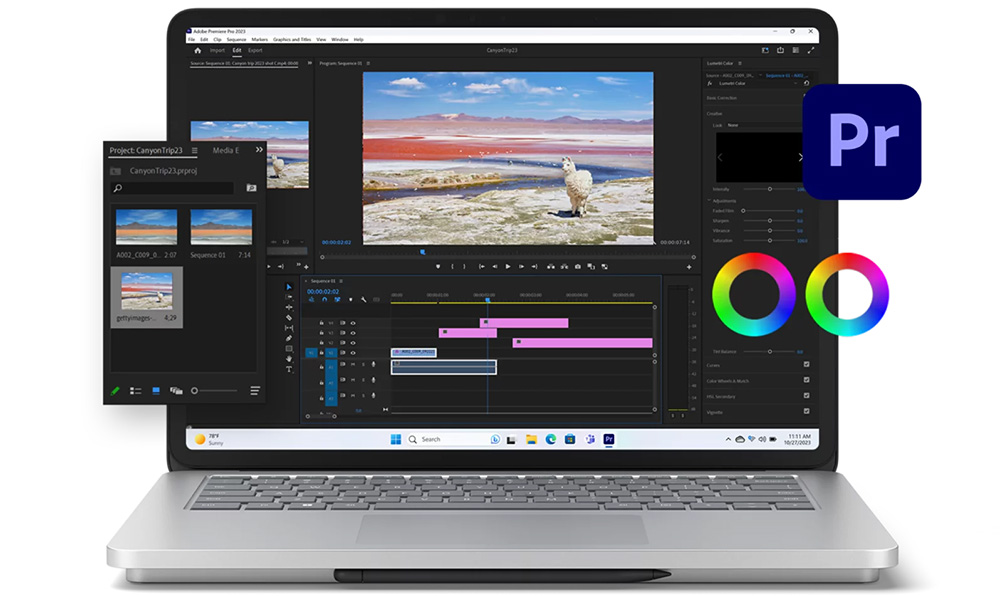Step back one frame in Program monitor

coord(495,266)
